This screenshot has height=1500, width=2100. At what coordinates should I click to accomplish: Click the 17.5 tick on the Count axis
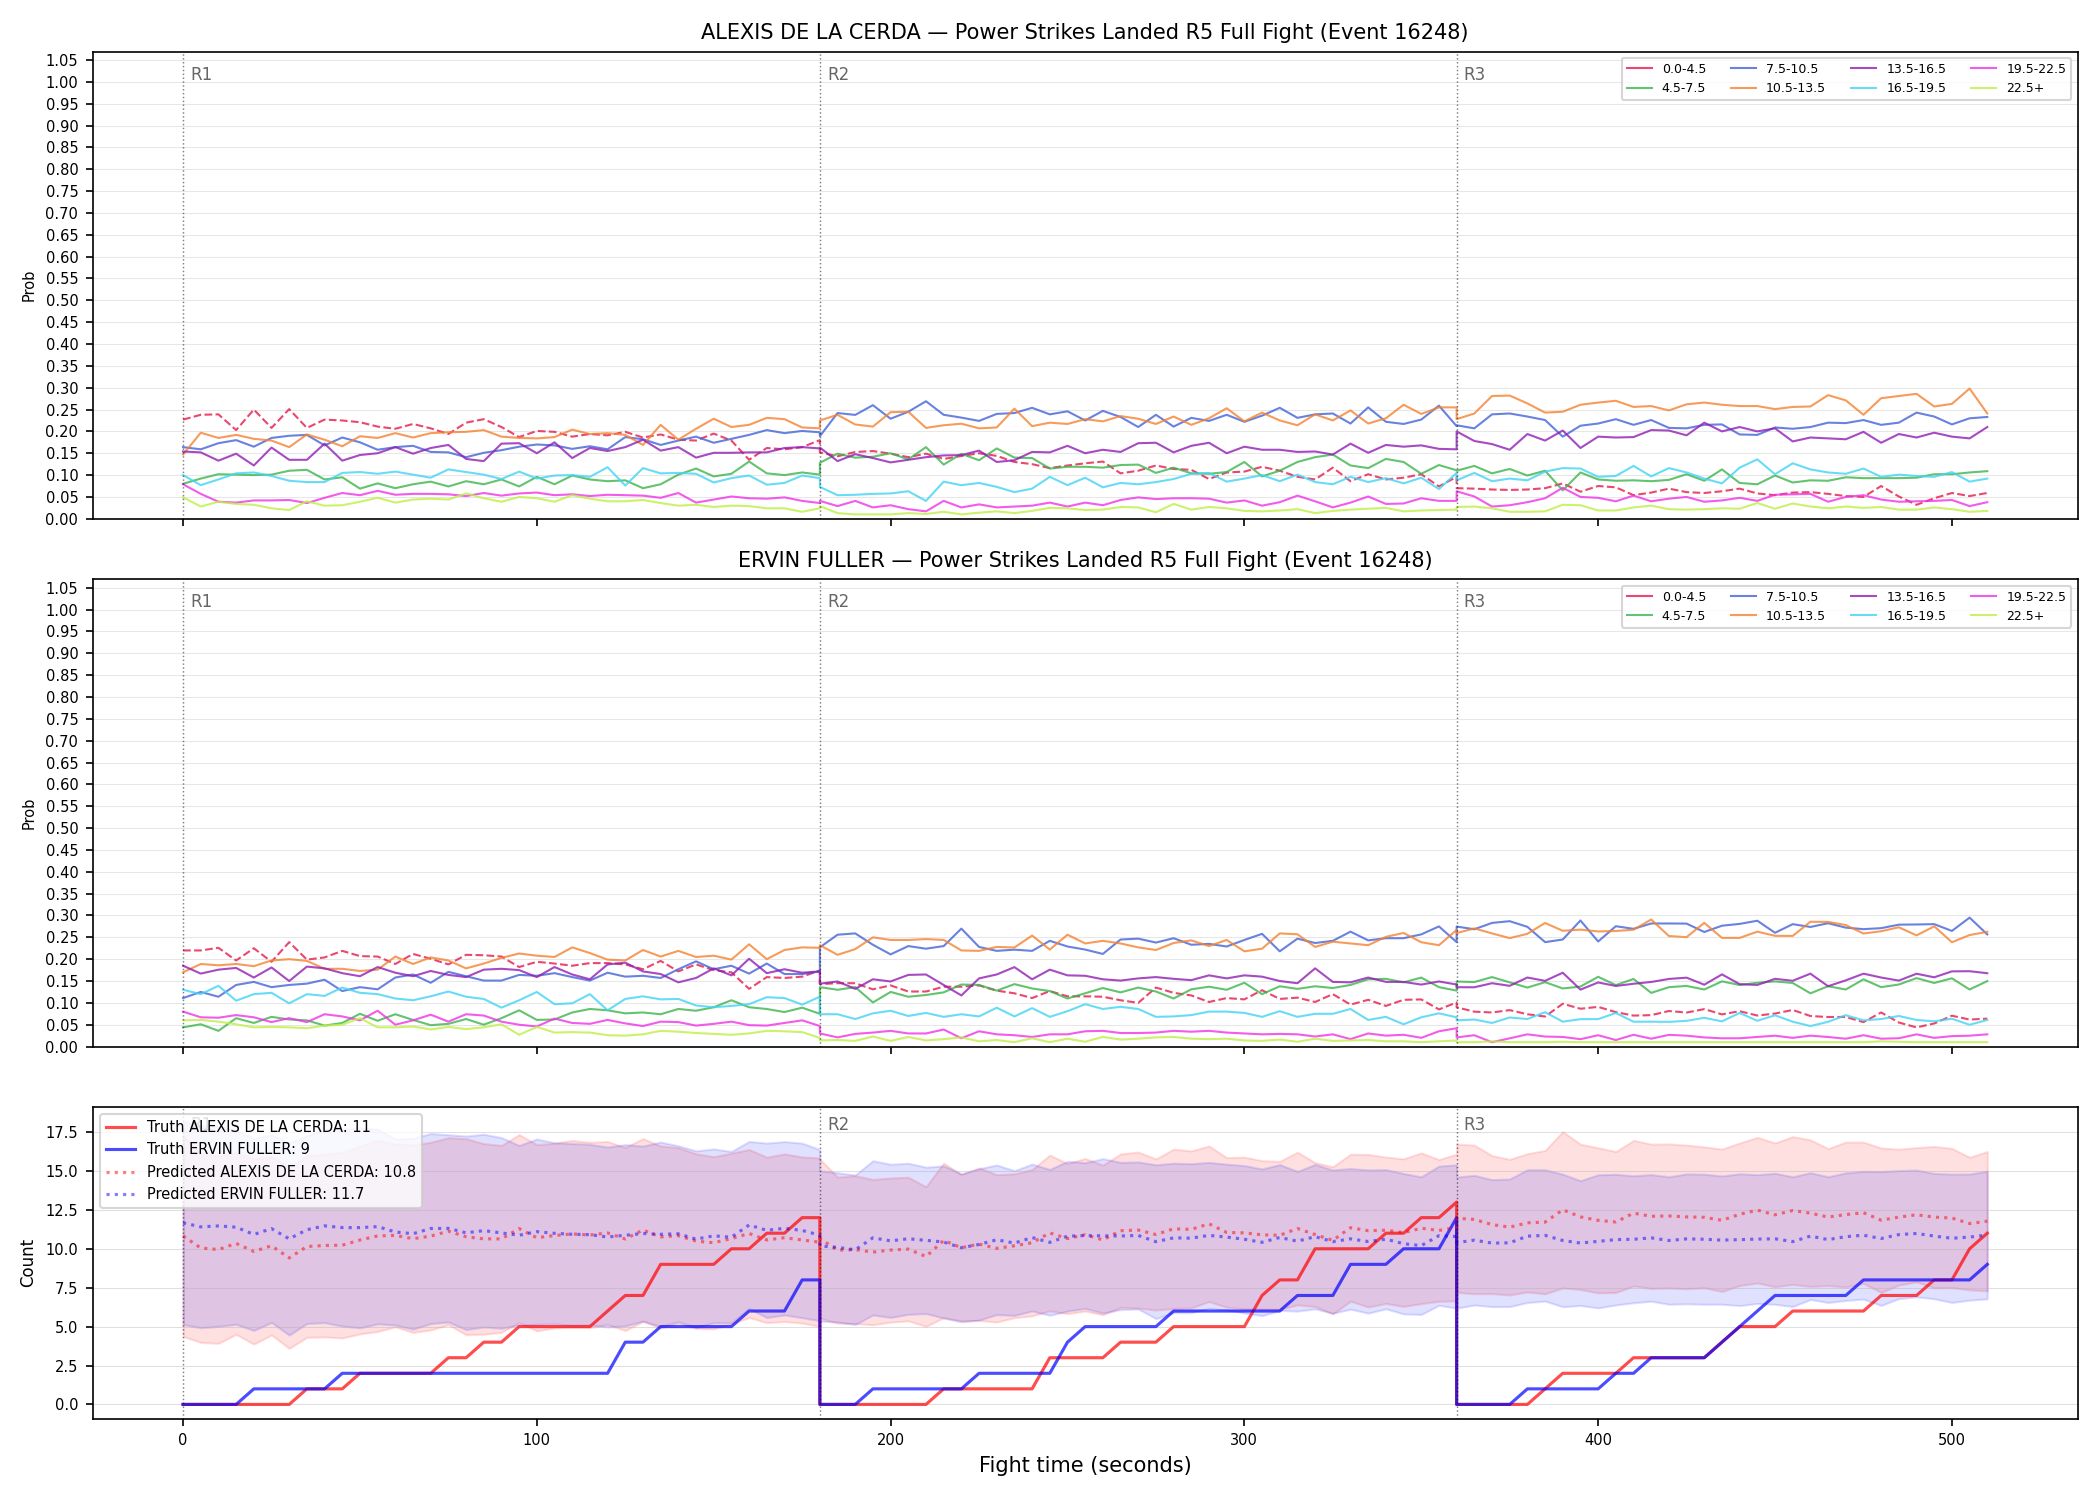click(62, 1133)
